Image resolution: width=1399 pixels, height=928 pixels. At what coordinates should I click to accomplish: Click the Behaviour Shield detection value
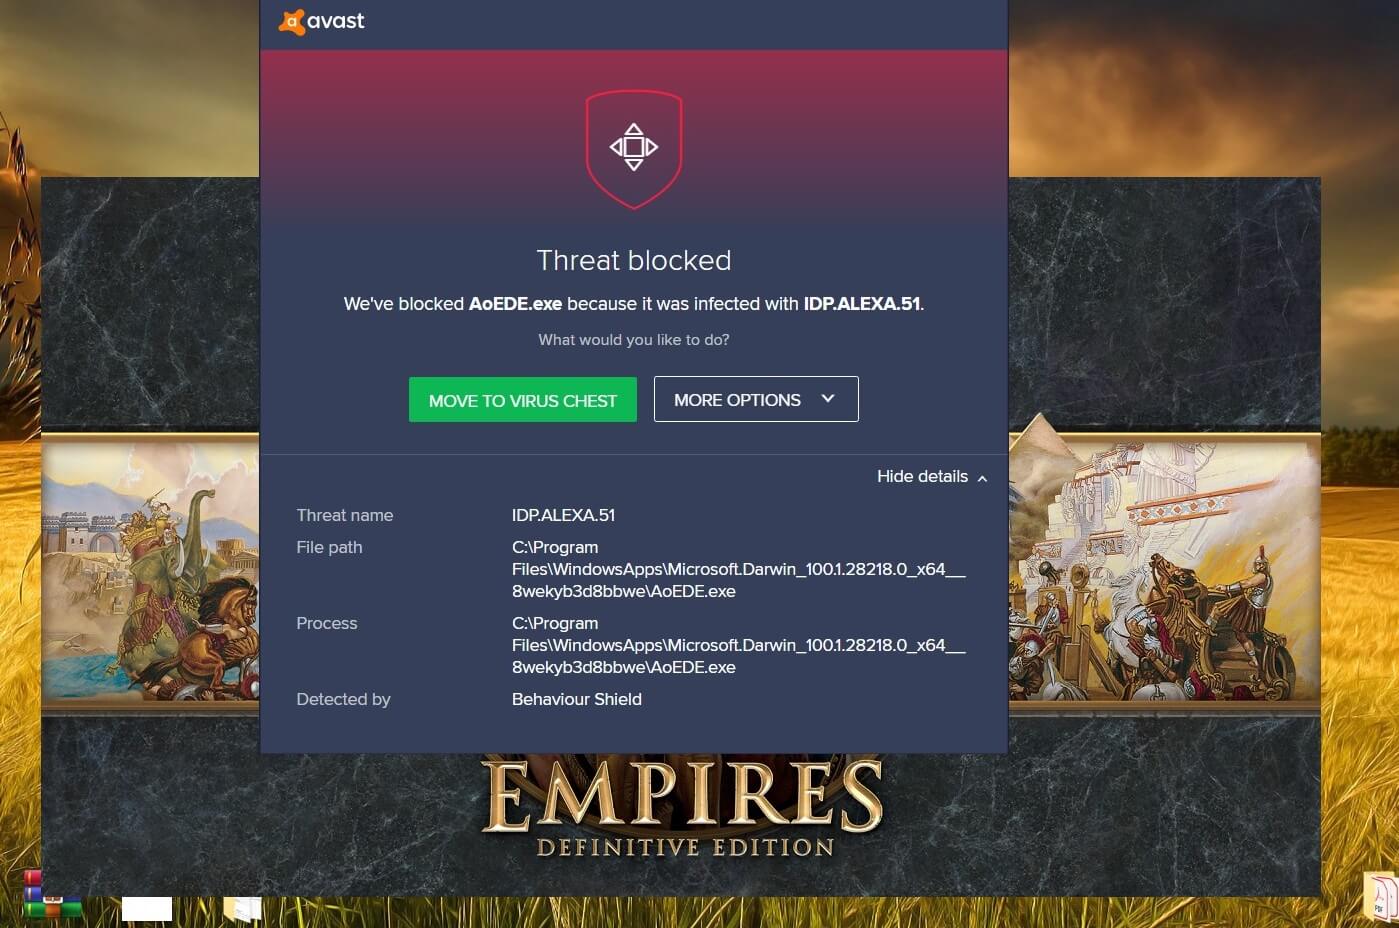[577, 699]
